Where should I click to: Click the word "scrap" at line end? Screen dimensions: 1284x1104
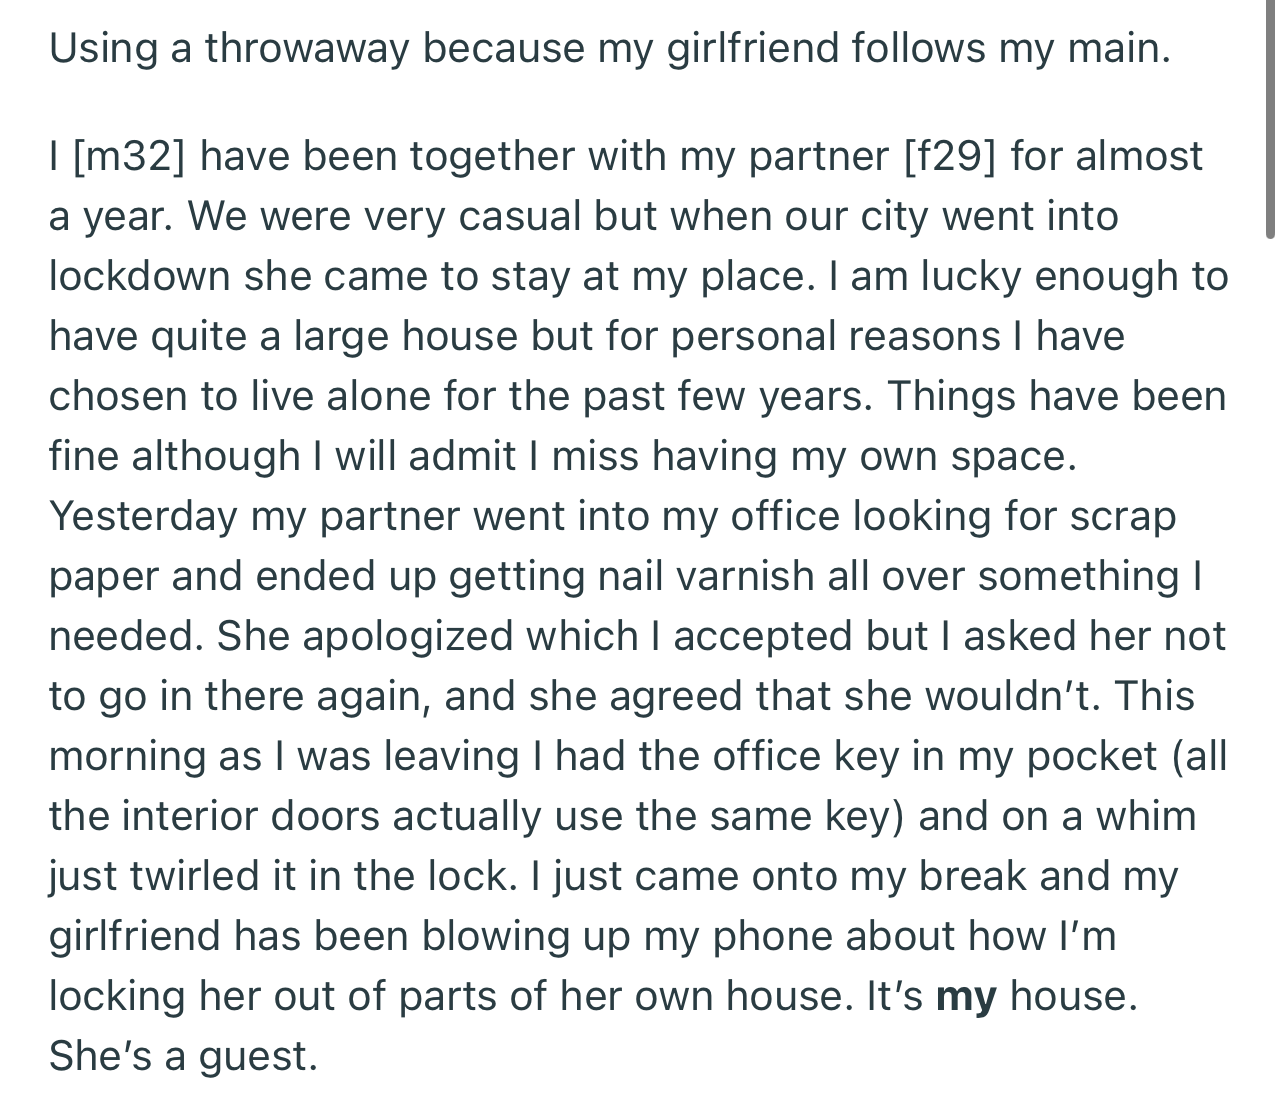(1122, 516)
